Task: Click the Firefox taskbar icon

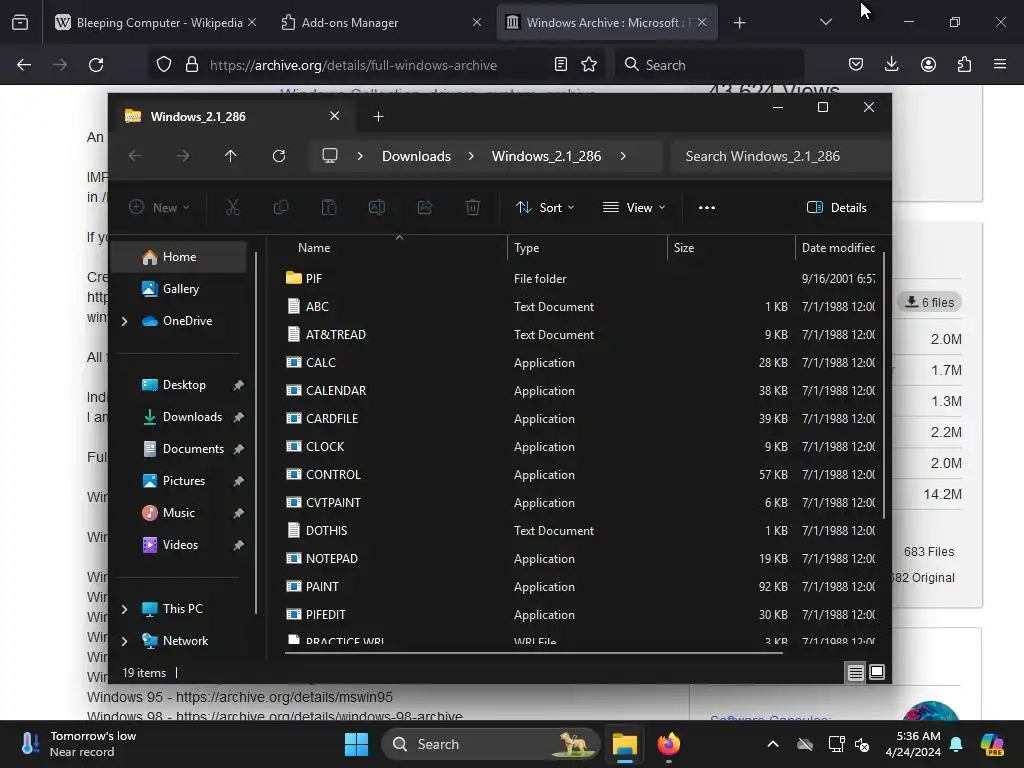Action: pyautogui.click(x=668, y=744)
